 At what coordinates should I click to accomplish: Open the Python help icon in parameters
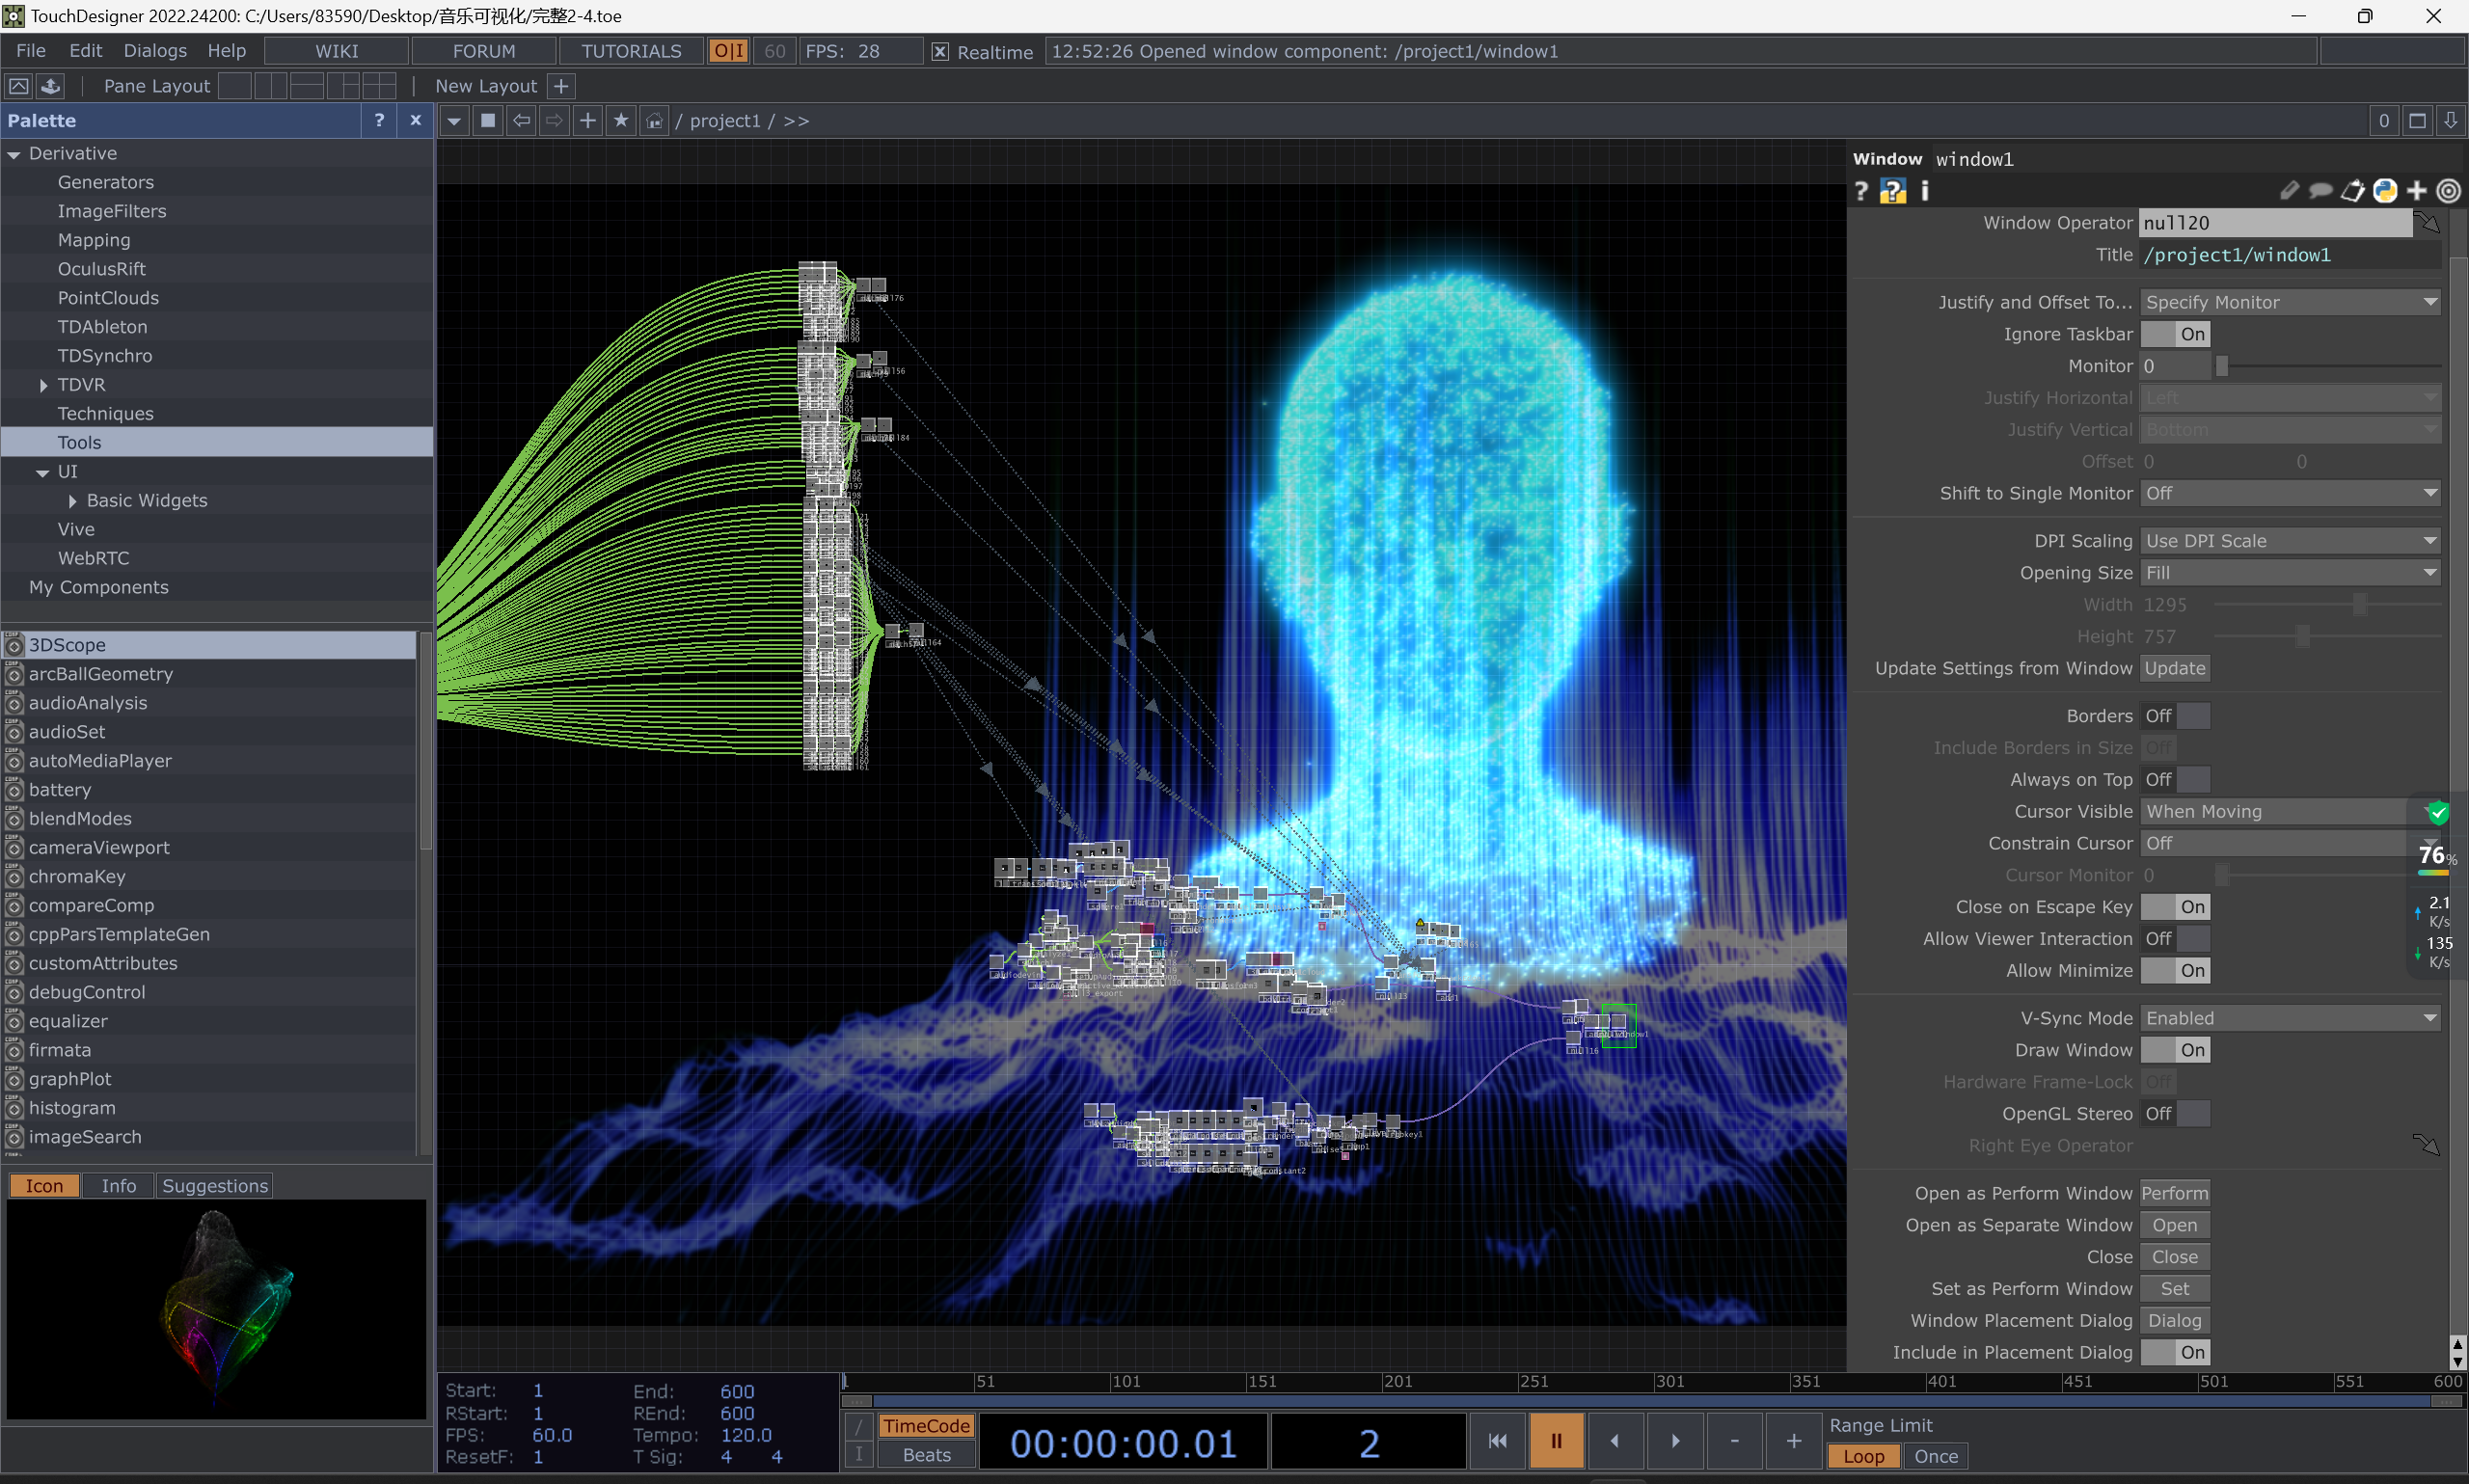[x=1892, y=191]
